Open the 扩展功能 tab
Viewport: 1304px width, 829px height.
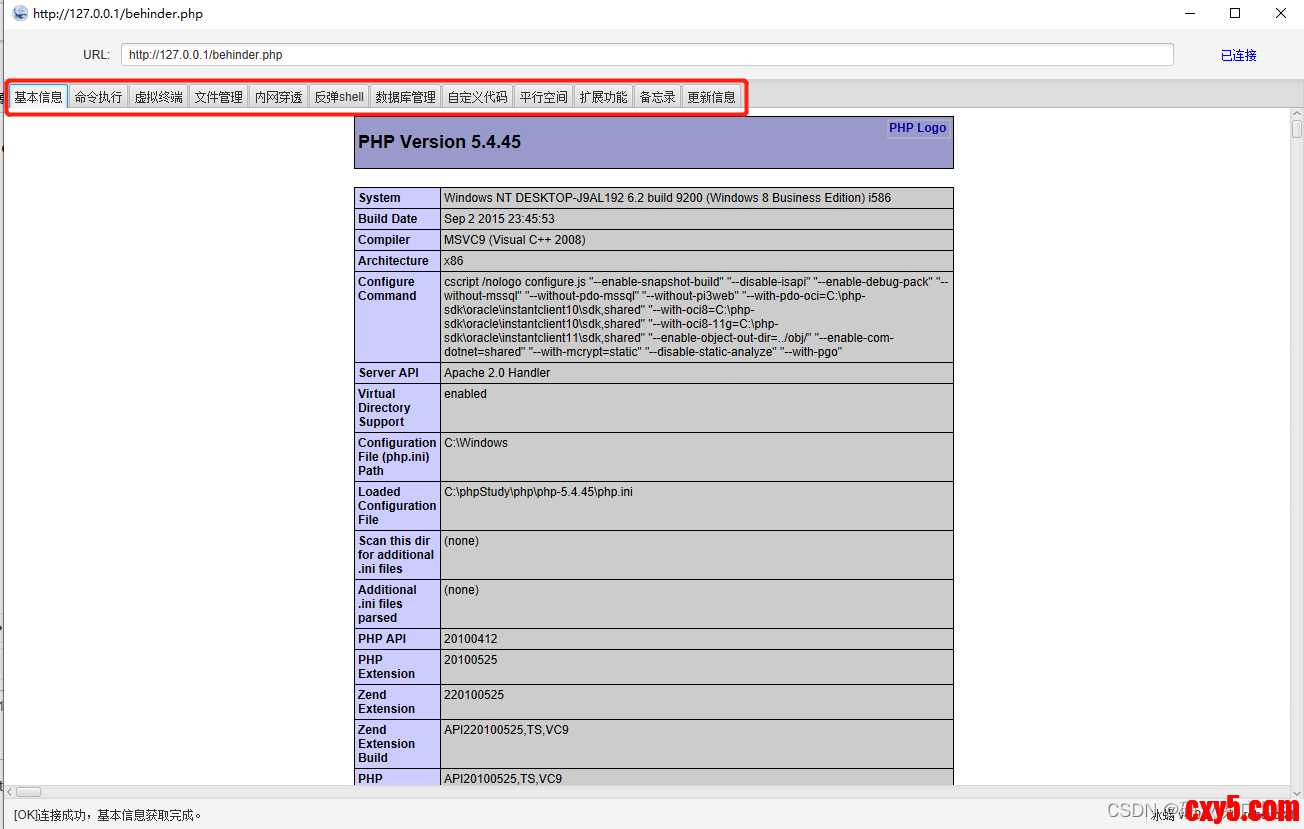pyautogui.click(x=603, y=97)
